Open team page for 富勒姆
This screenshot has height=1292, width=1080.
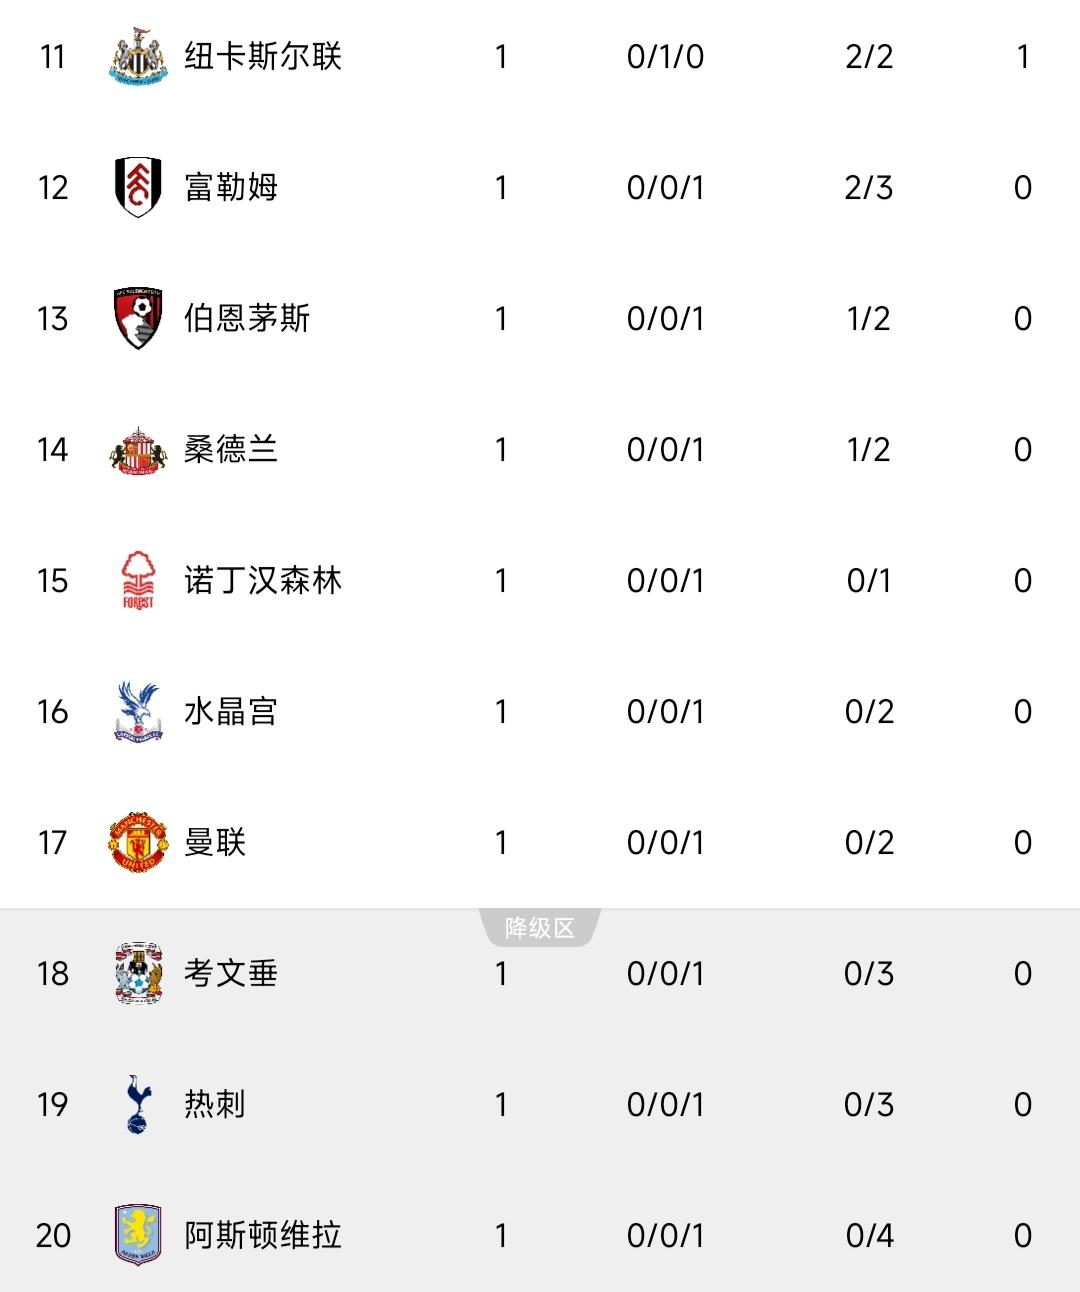pos(231,187)
